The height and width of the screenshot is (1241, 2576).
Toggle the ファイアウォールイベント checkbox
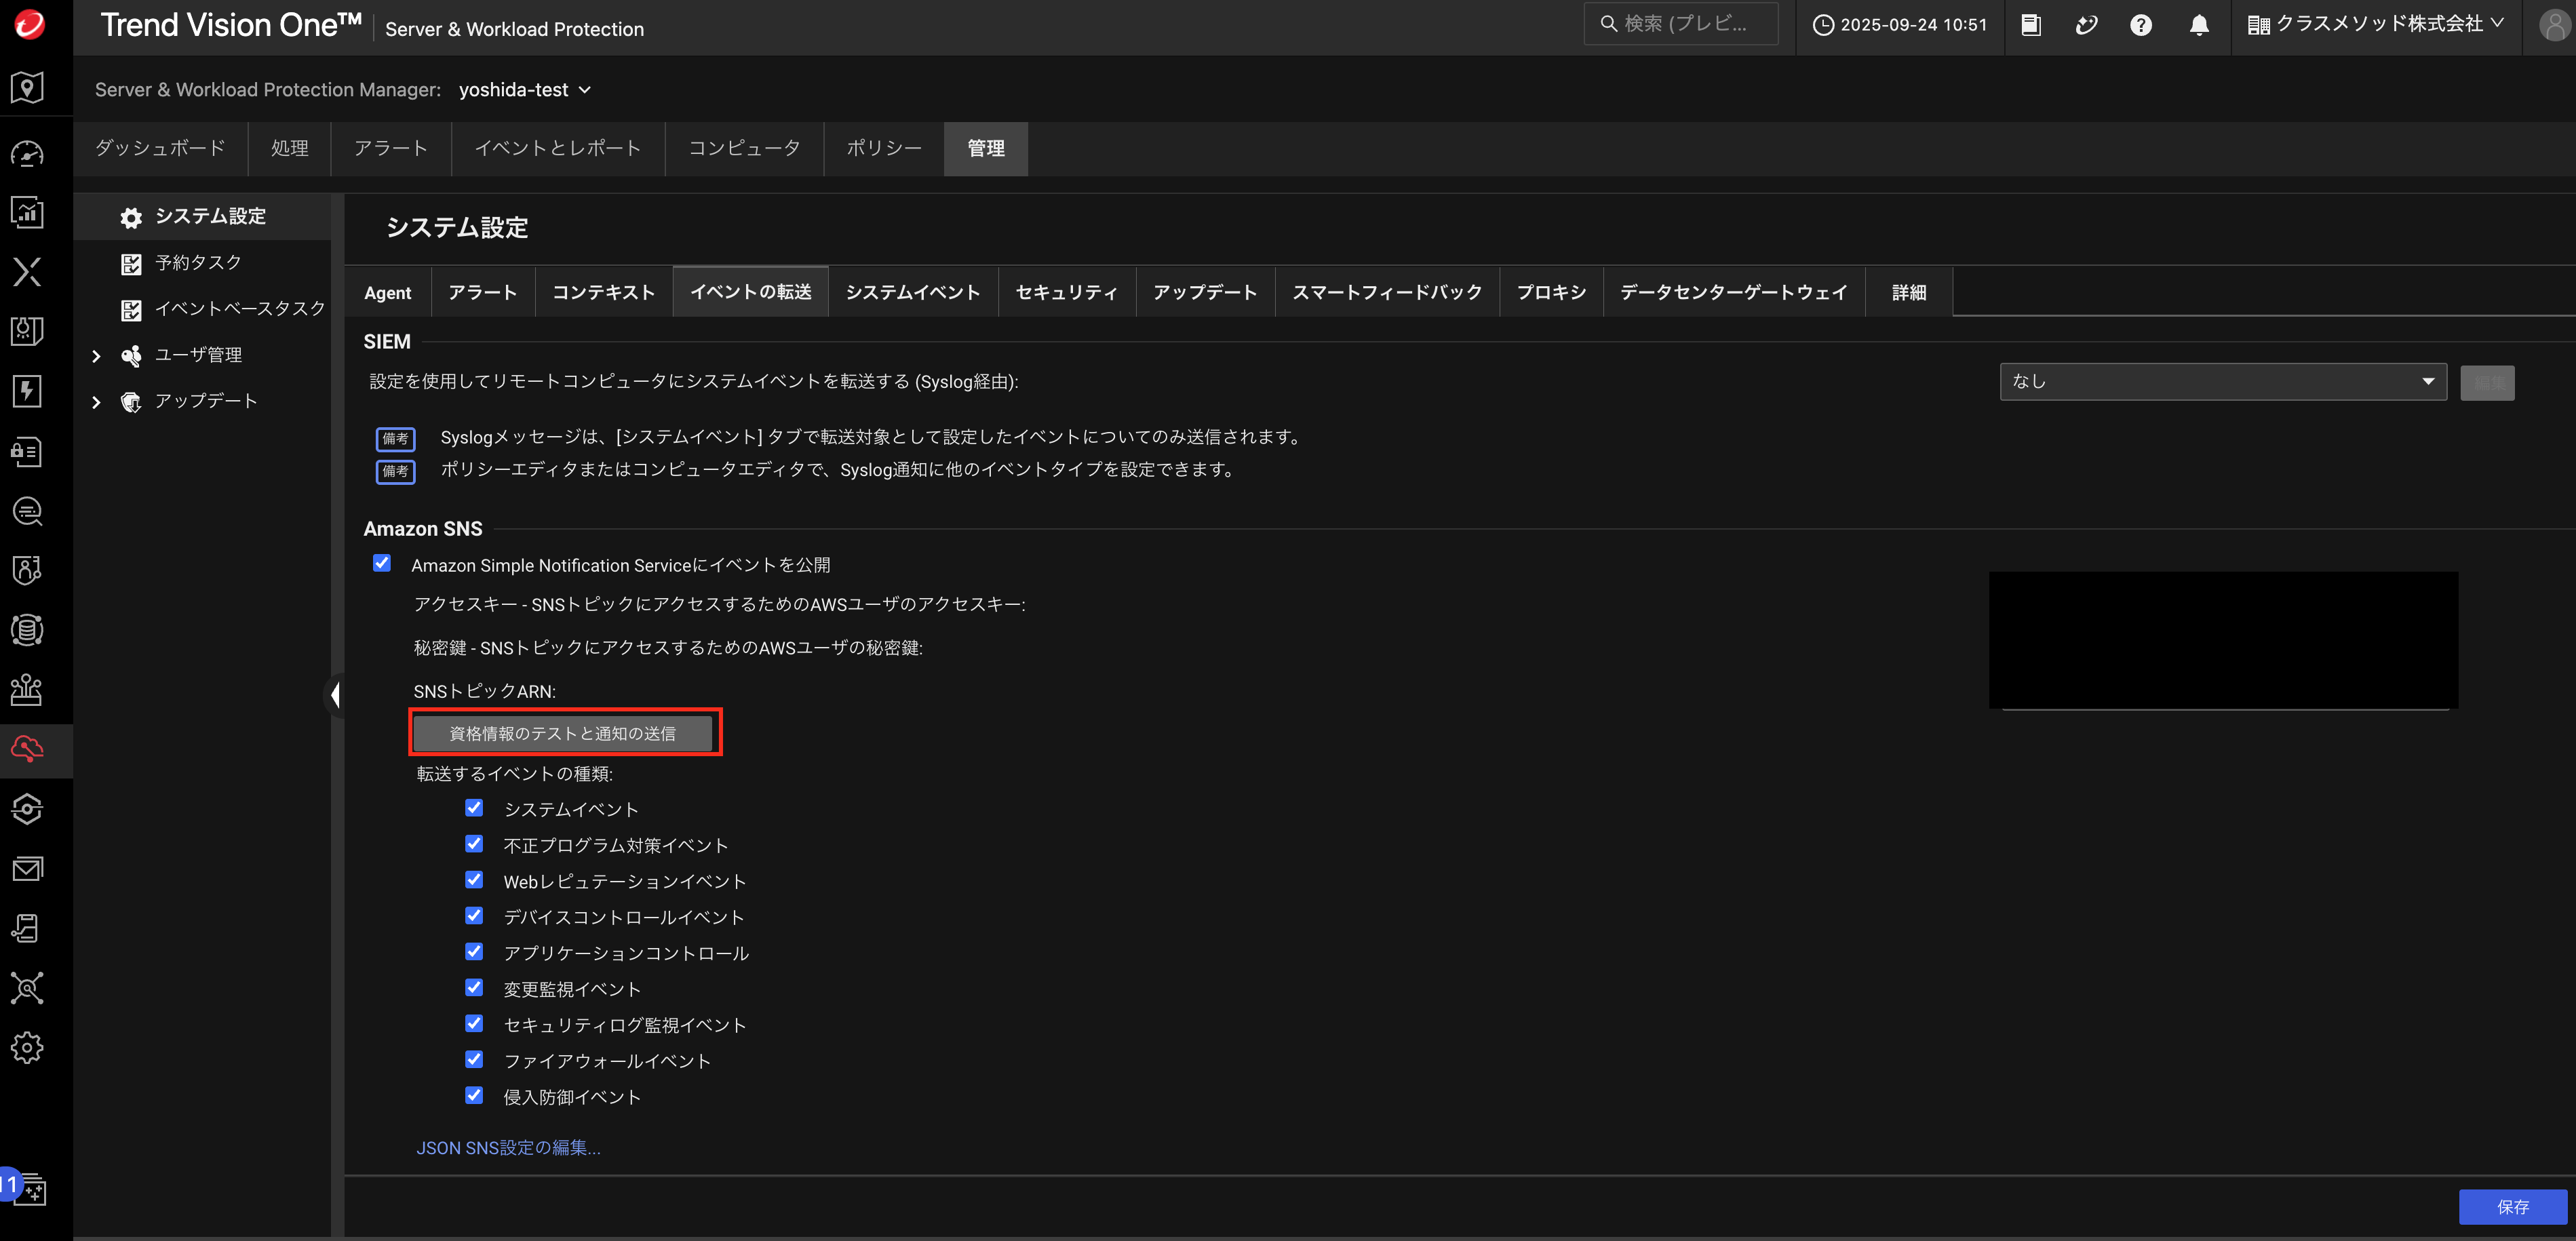474,1060
